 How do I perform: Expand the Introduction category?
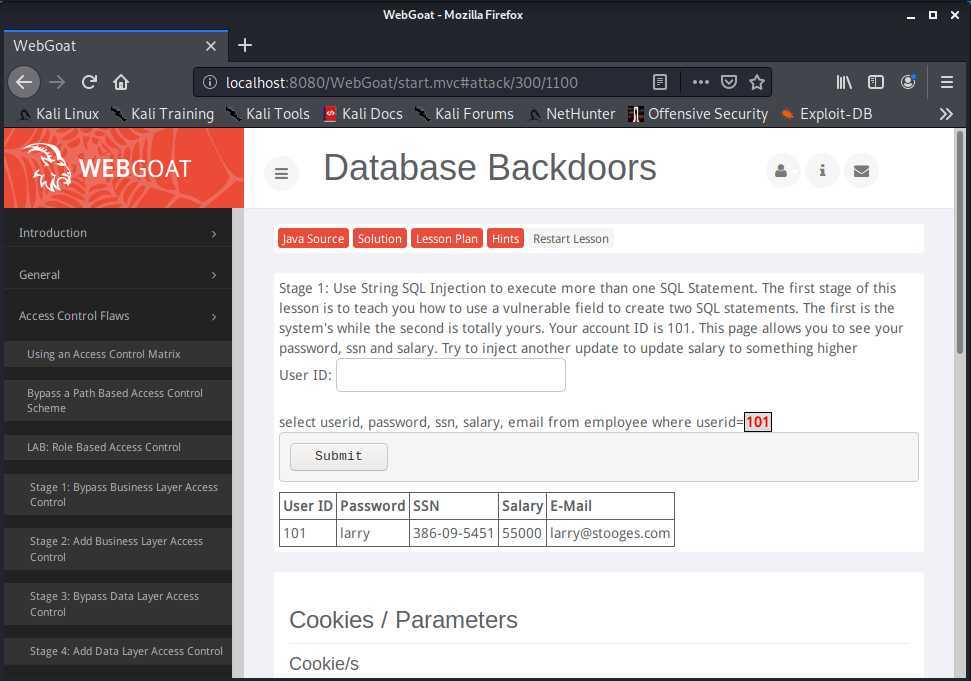(x=117, y=233)
